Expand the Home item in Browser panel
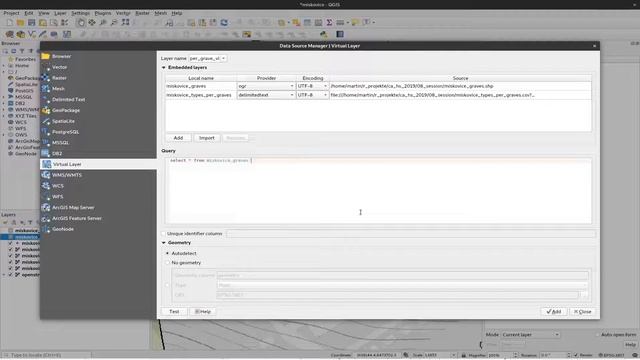The height and width of the screenshot is (360, 640). (x=4, y=66)
